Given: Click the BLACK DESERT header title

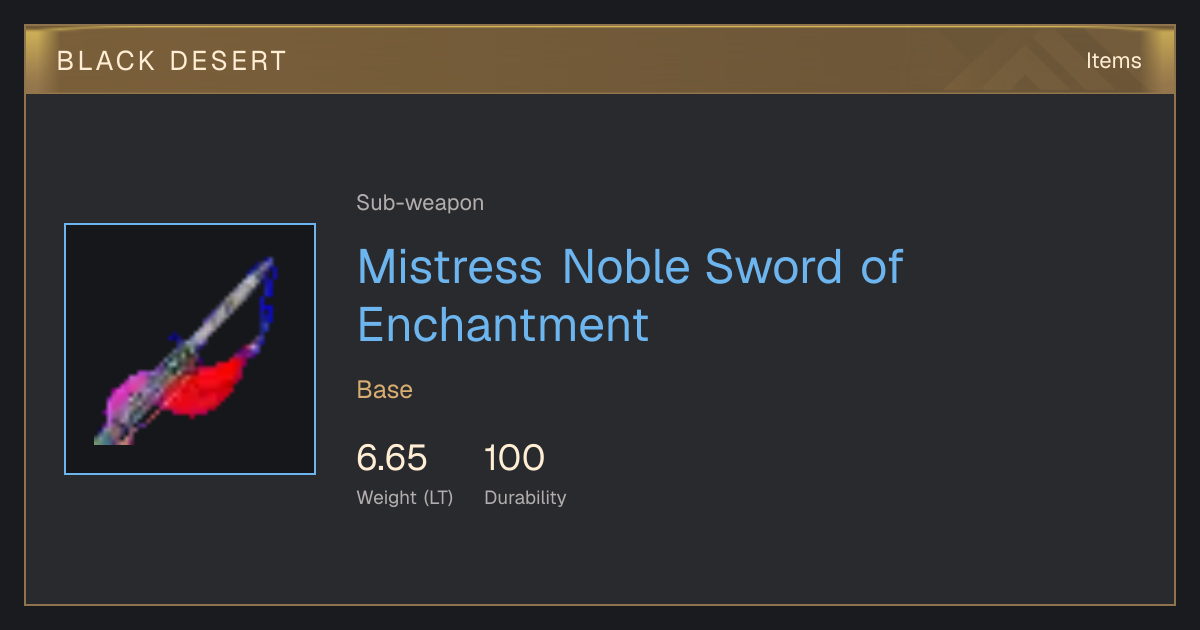Looking at the screenshot, I should 172,61.
